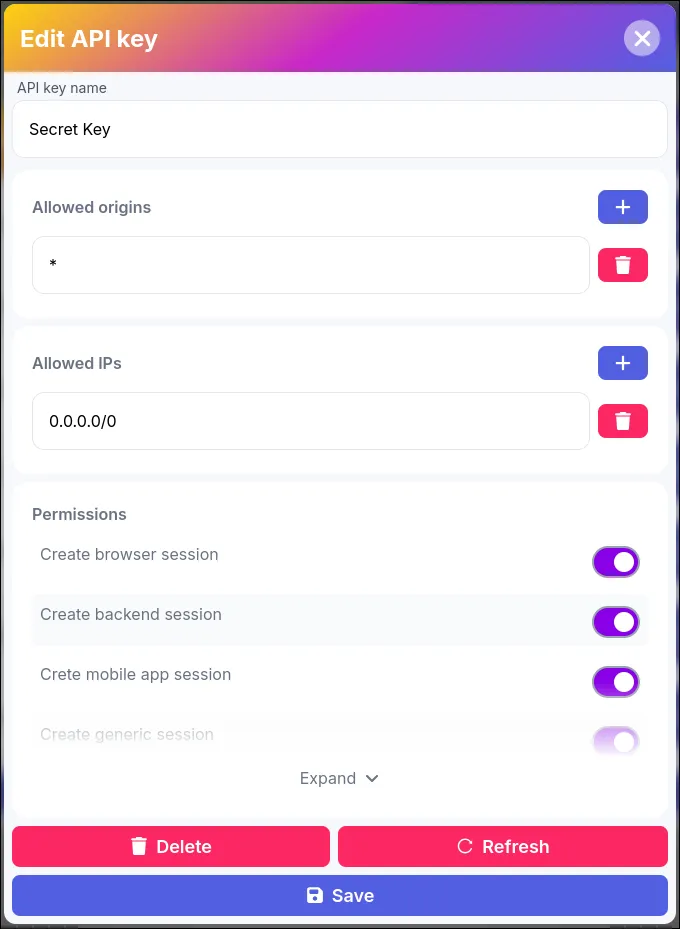Click the allowed IPs field containing 0.0.0.0/0

(310, 420)
